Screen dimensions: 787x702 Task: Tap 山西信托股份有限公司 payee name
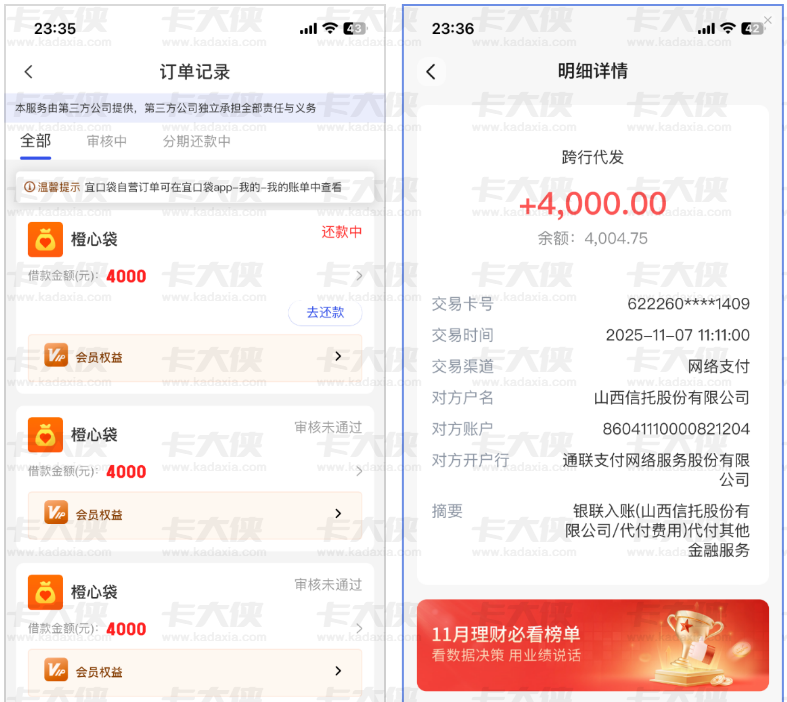(672, 398)
